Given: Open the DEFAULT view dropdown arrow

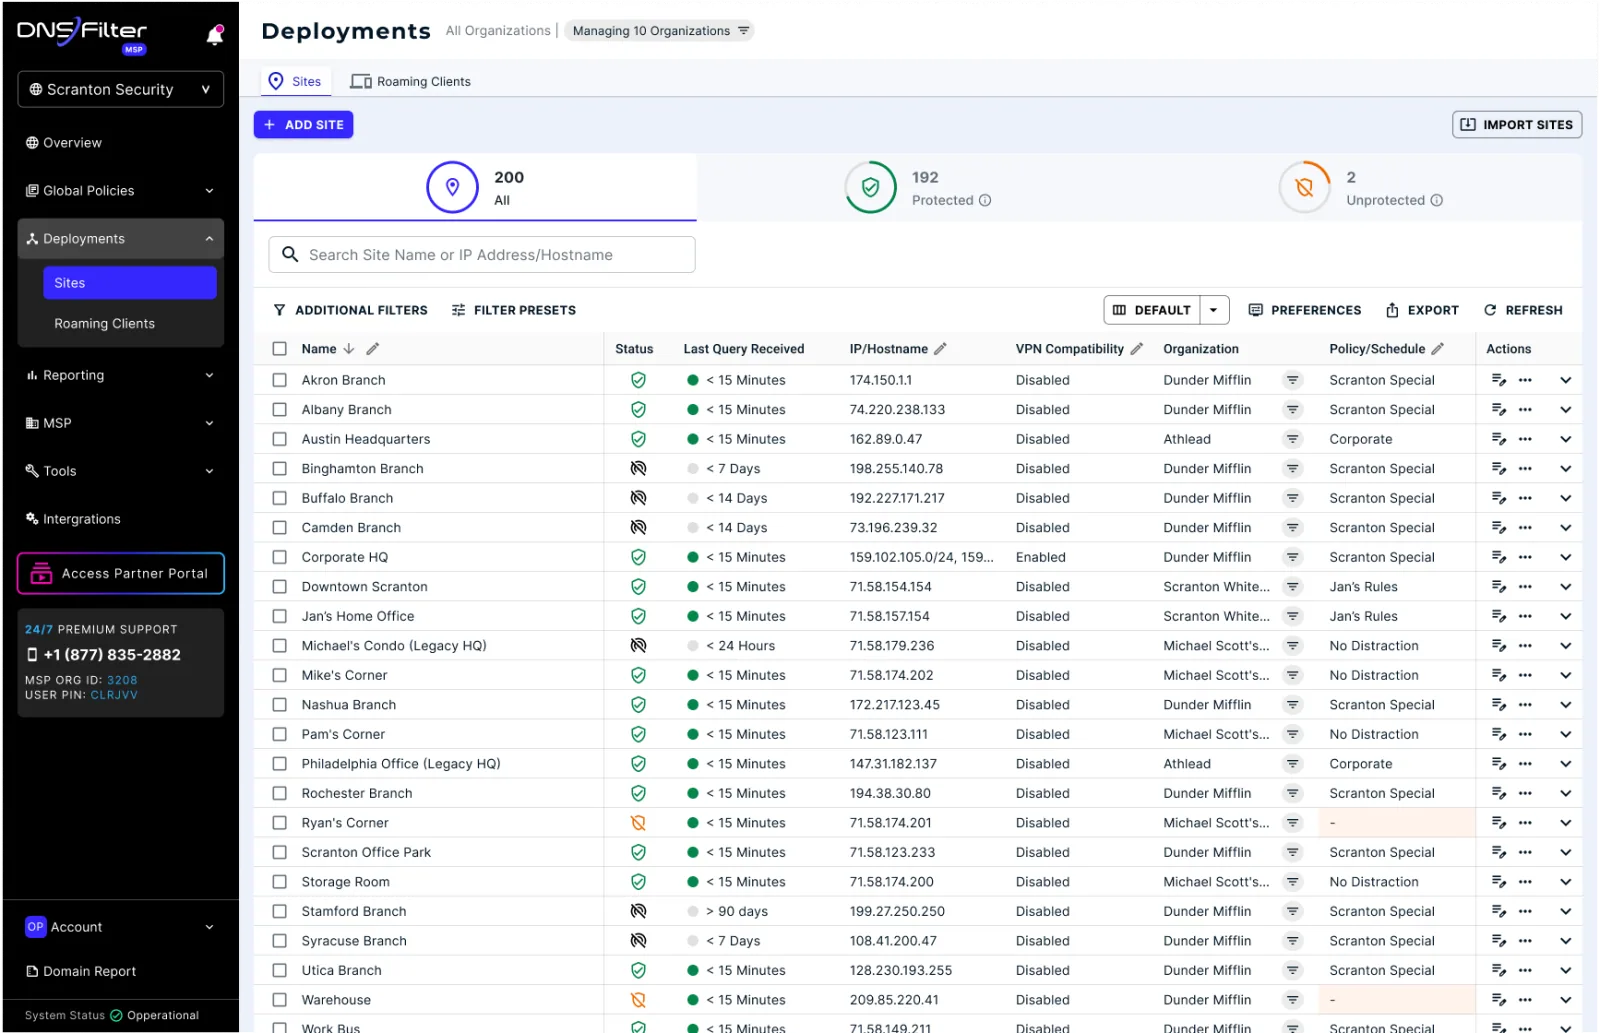Looking at the screenshot, I should 1214,310.
